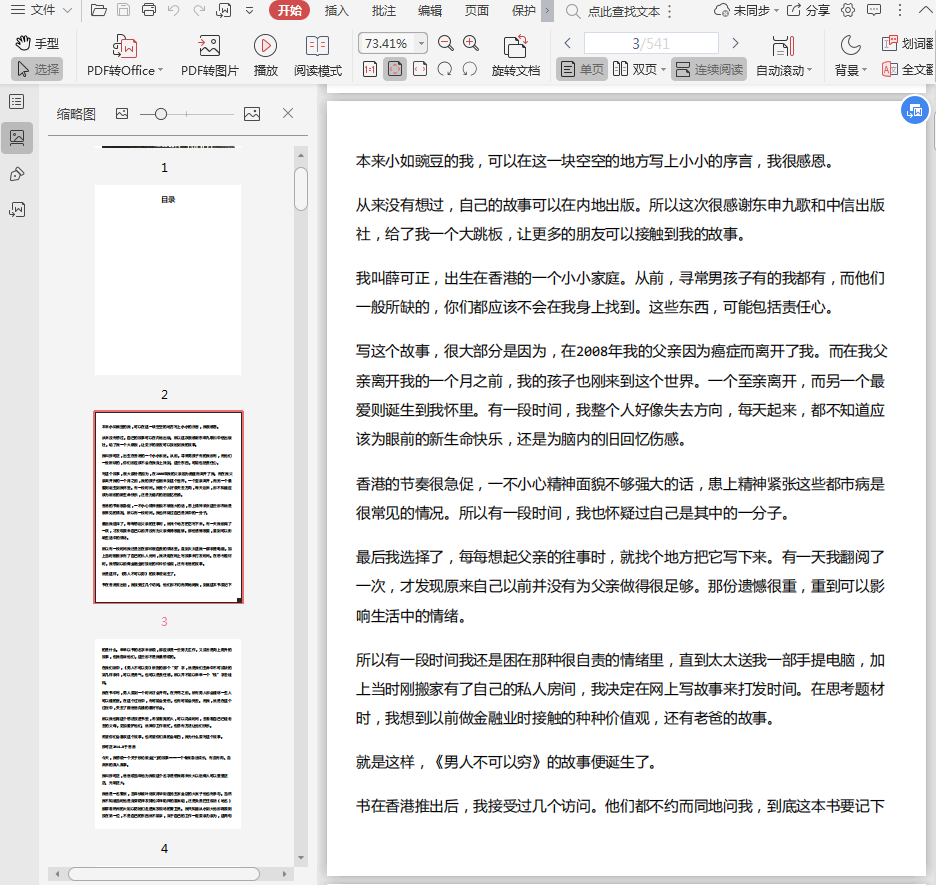Click the three-dot more options icon

pos(900,10)
